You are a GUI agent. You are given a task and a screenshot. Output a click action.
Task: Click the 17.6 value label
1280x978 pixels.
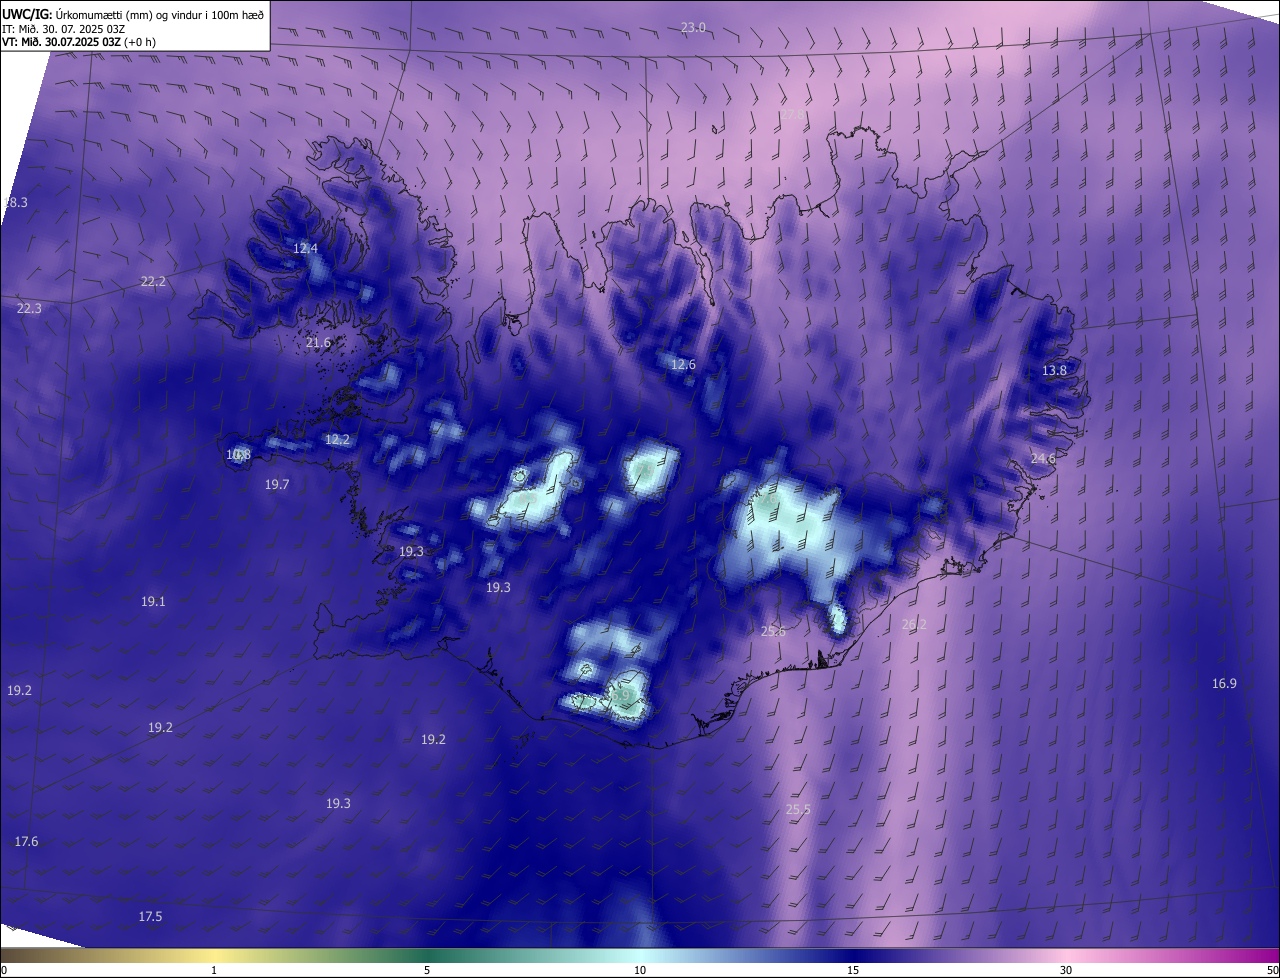[26, 841]
